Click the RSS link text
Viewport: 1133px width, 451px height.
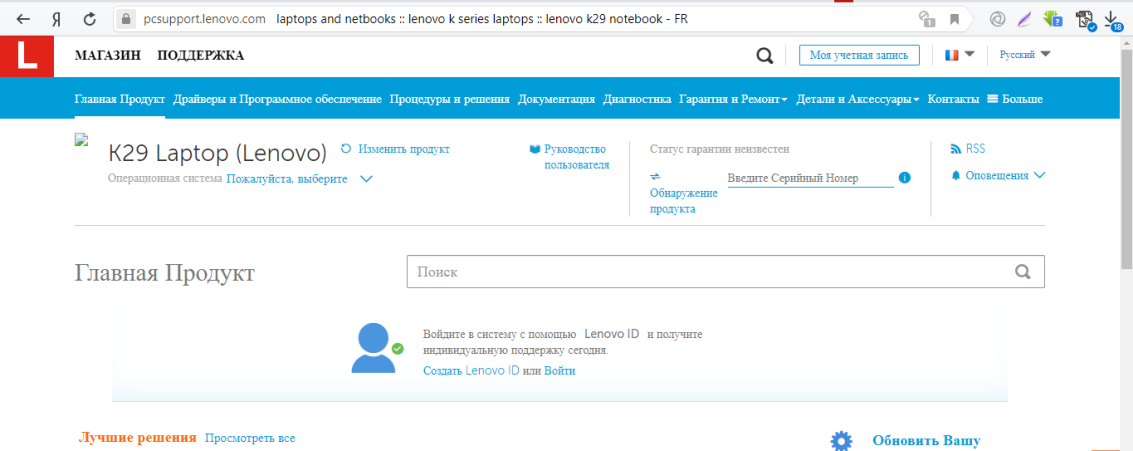pyautogui.click(x=975, y=149)
